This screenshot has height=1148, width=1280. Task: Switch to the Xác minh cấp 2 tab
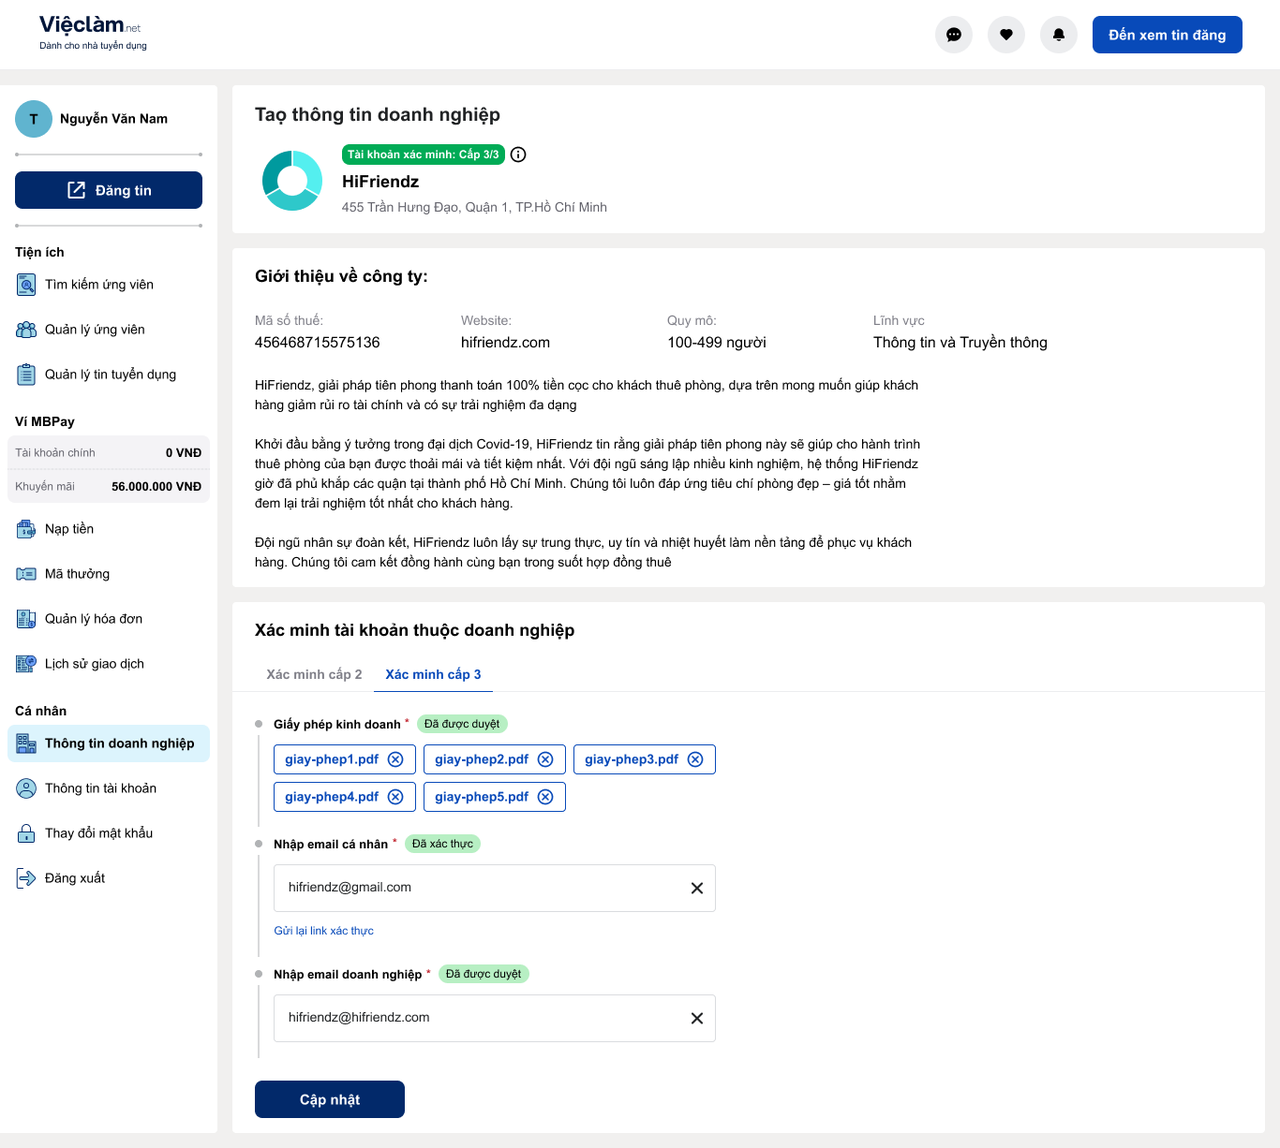click(x=314, y=674)
